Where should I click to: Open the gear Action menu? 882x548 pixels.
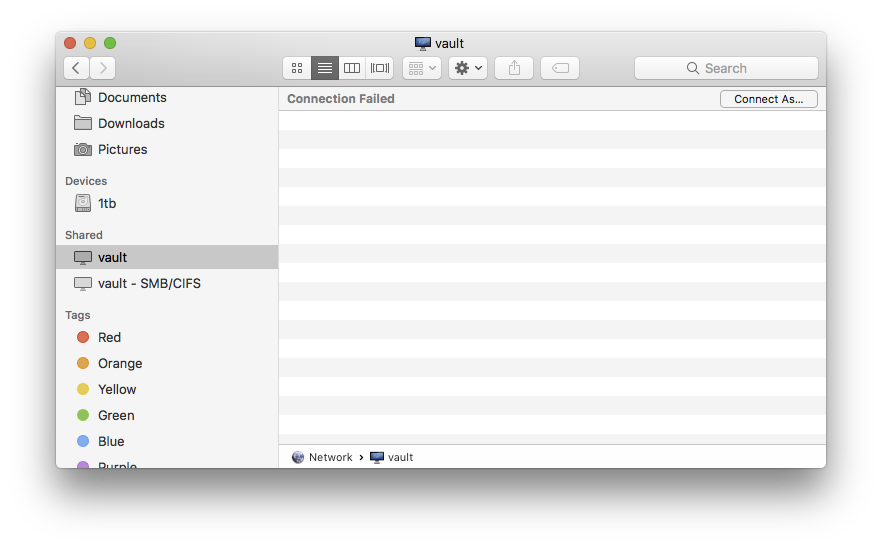coord(468,68)
